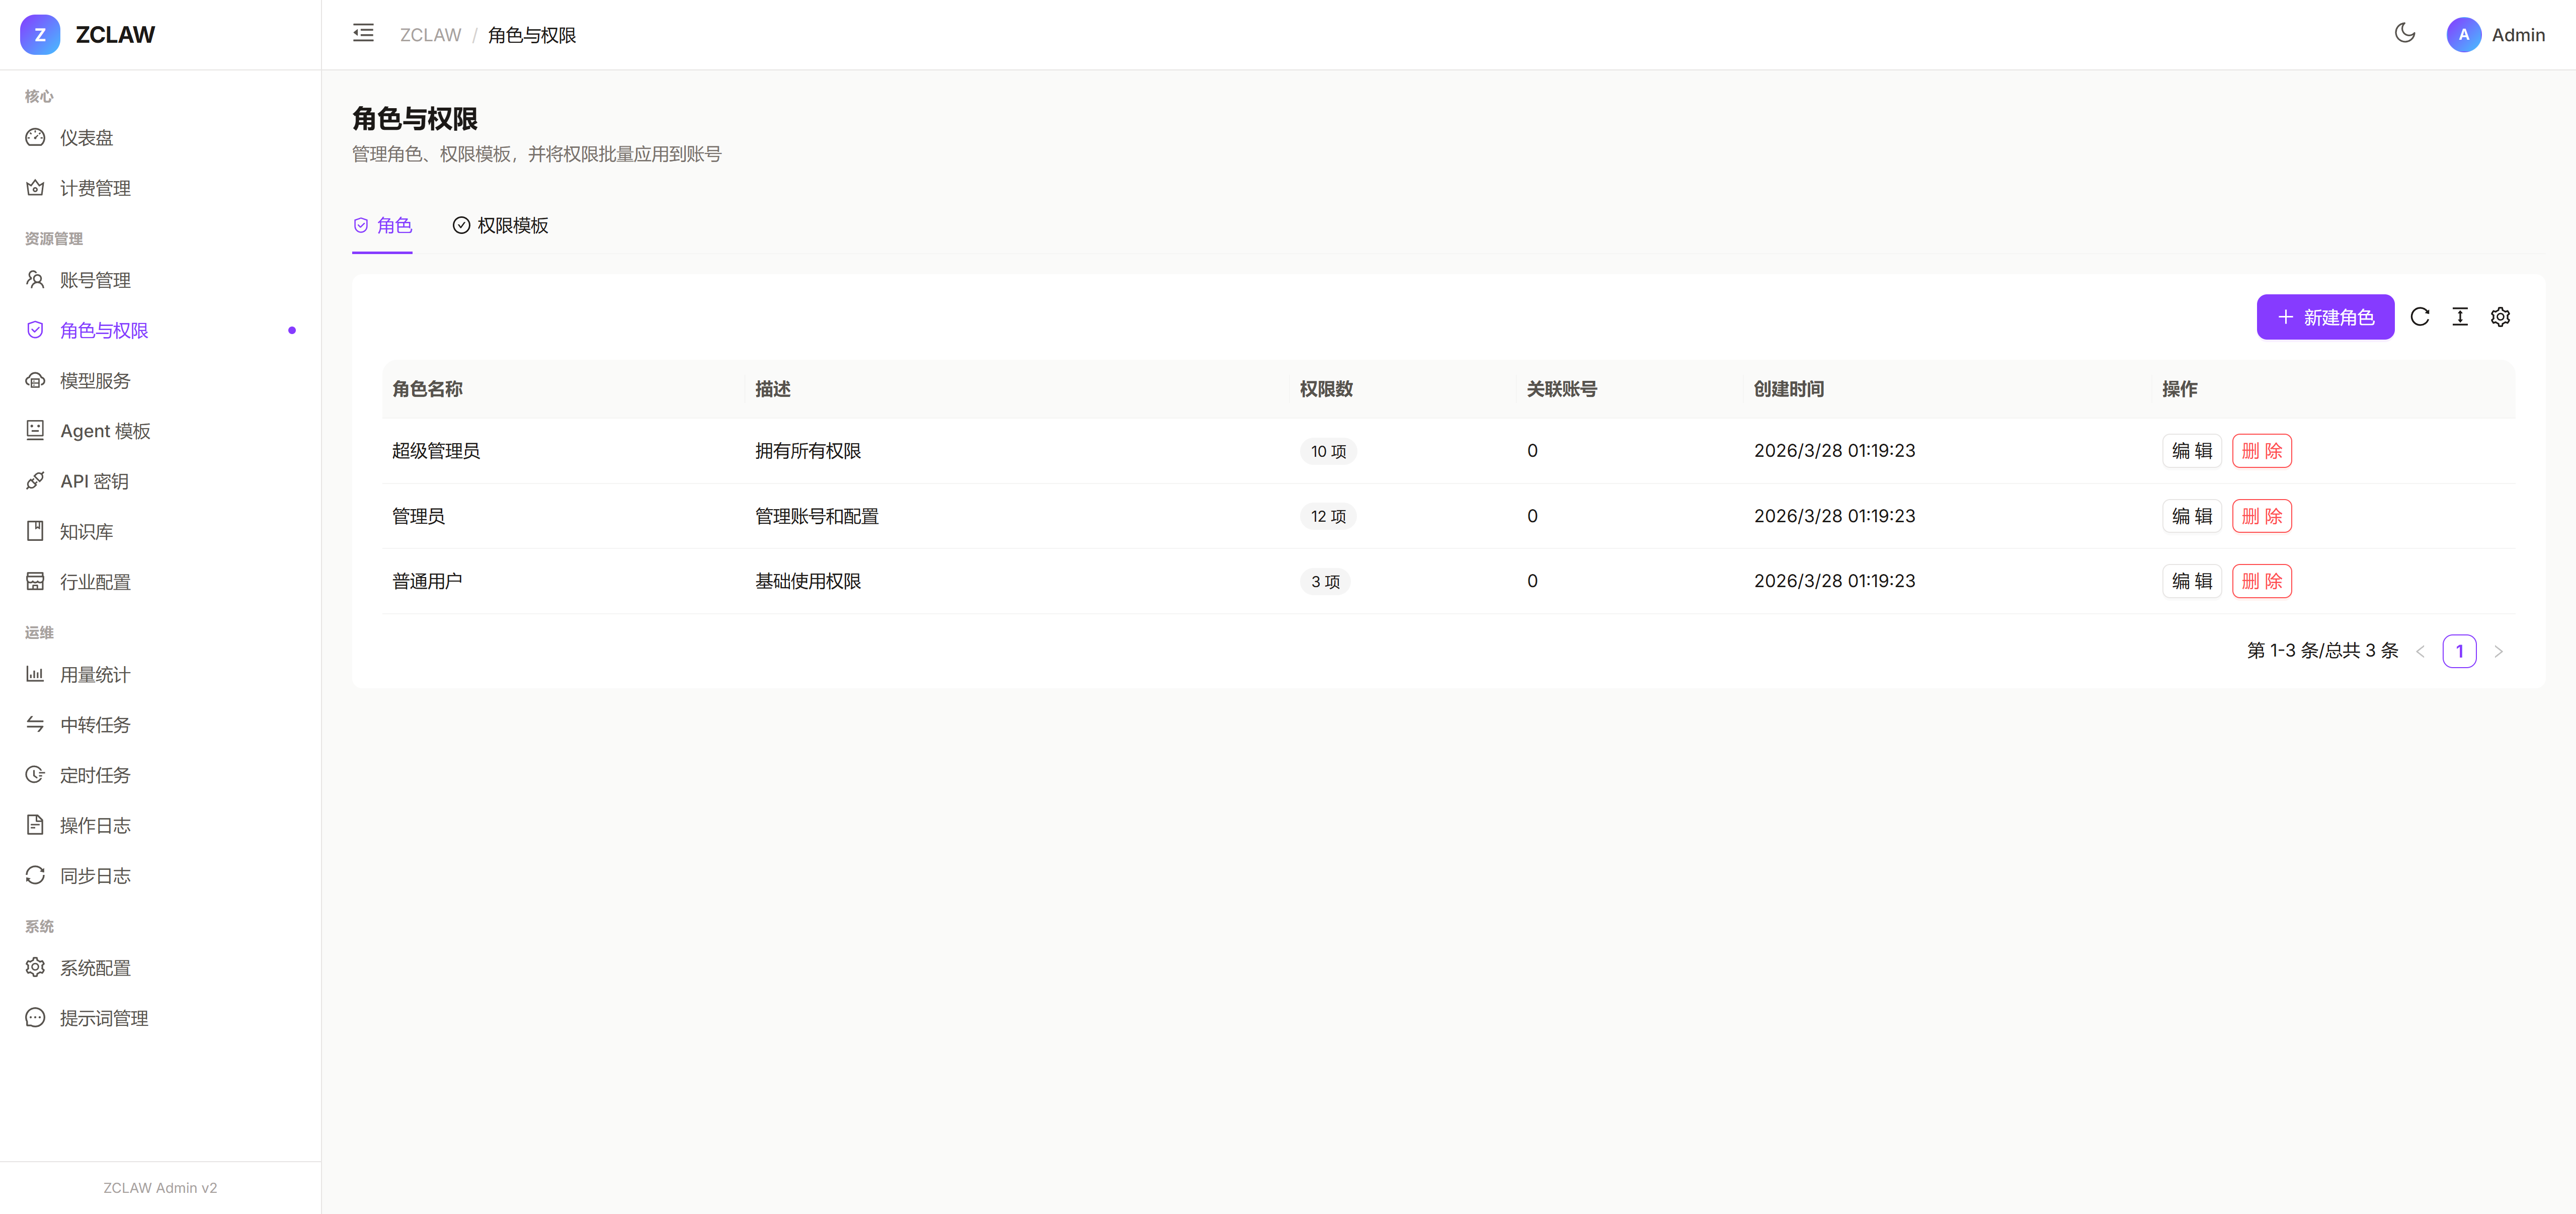Viewport: 2576px width, 1214px height.
Task: Delete the 普通用户 role
Action: coord(2261,581)
